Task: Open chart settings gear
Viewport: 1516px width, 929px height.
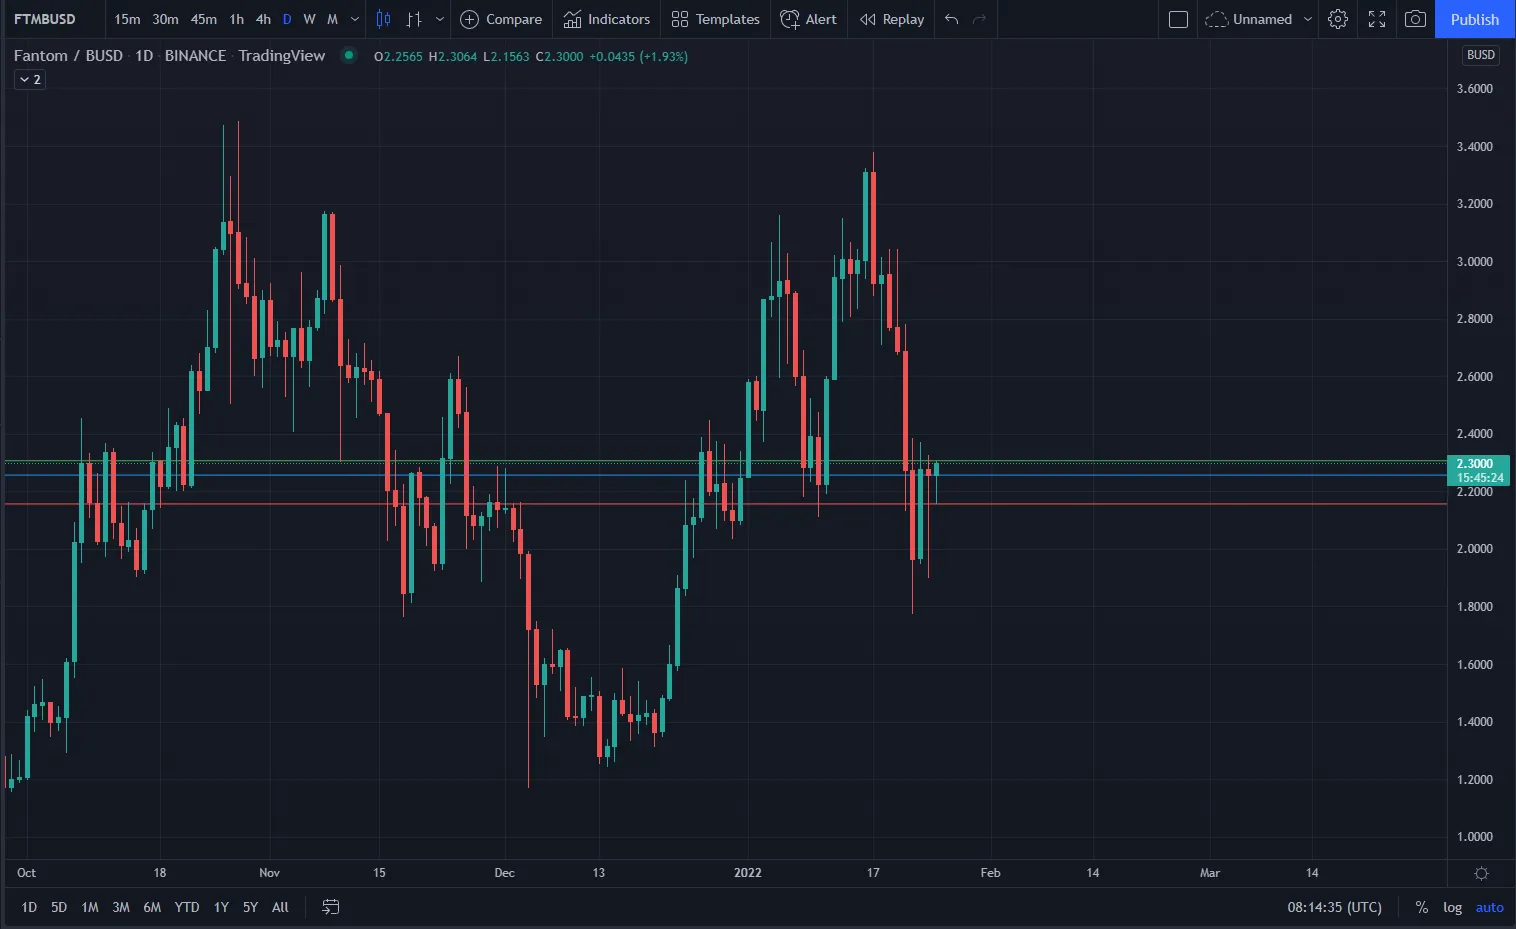Action: tap(1338, 19)
